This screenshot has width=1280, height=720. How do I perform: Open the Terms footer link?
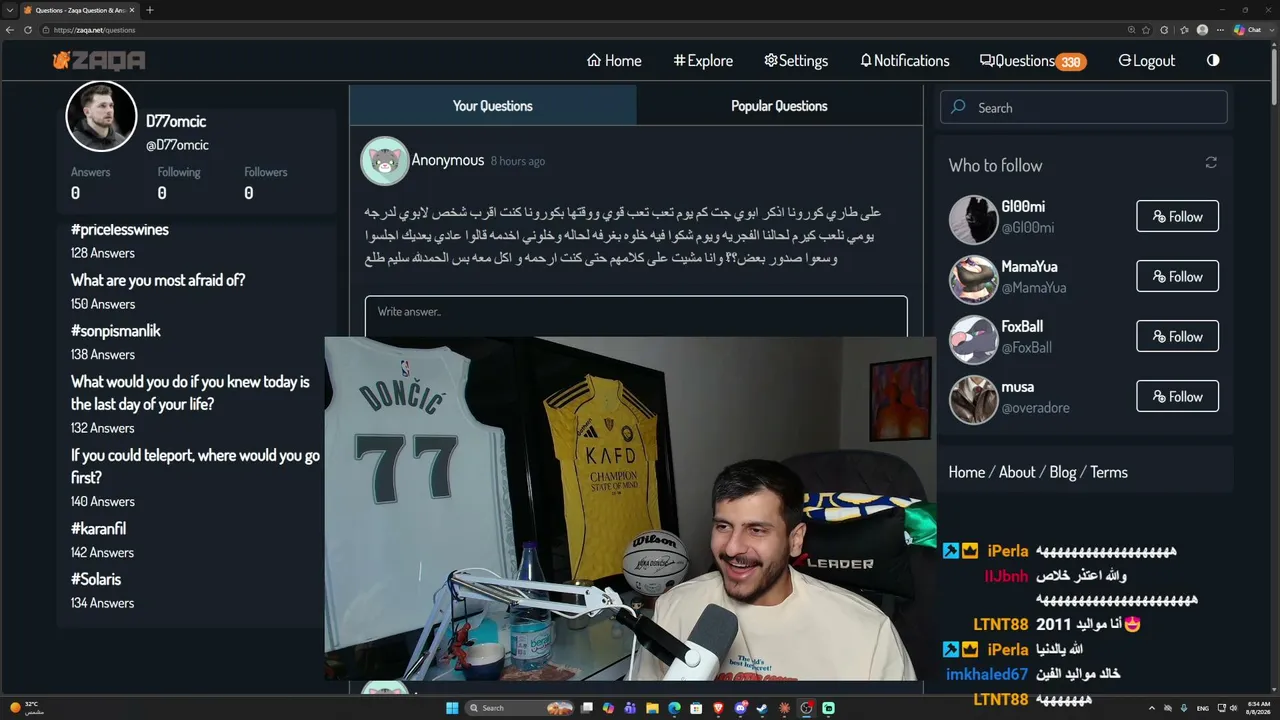tap(1109, 472)
